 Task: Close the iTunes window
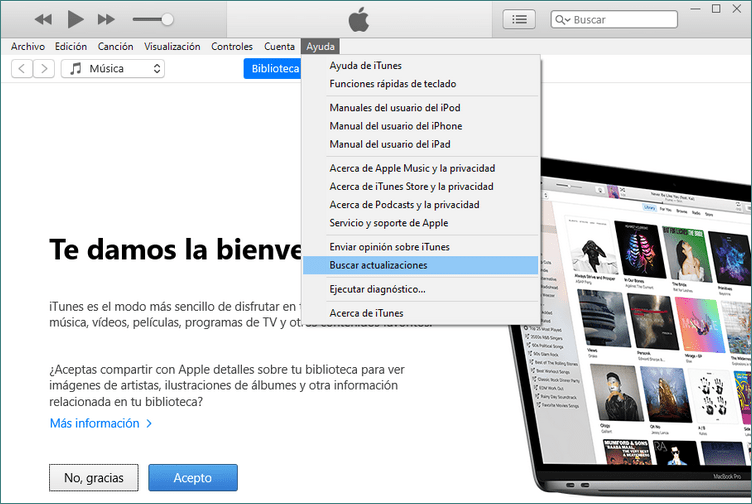point(737,9)
